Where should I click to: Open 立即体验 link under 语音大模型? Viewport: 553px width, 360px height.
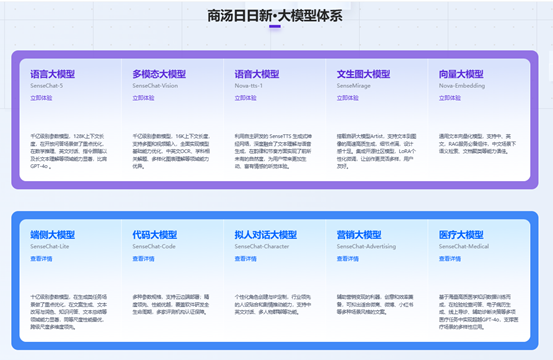point(245,98)
